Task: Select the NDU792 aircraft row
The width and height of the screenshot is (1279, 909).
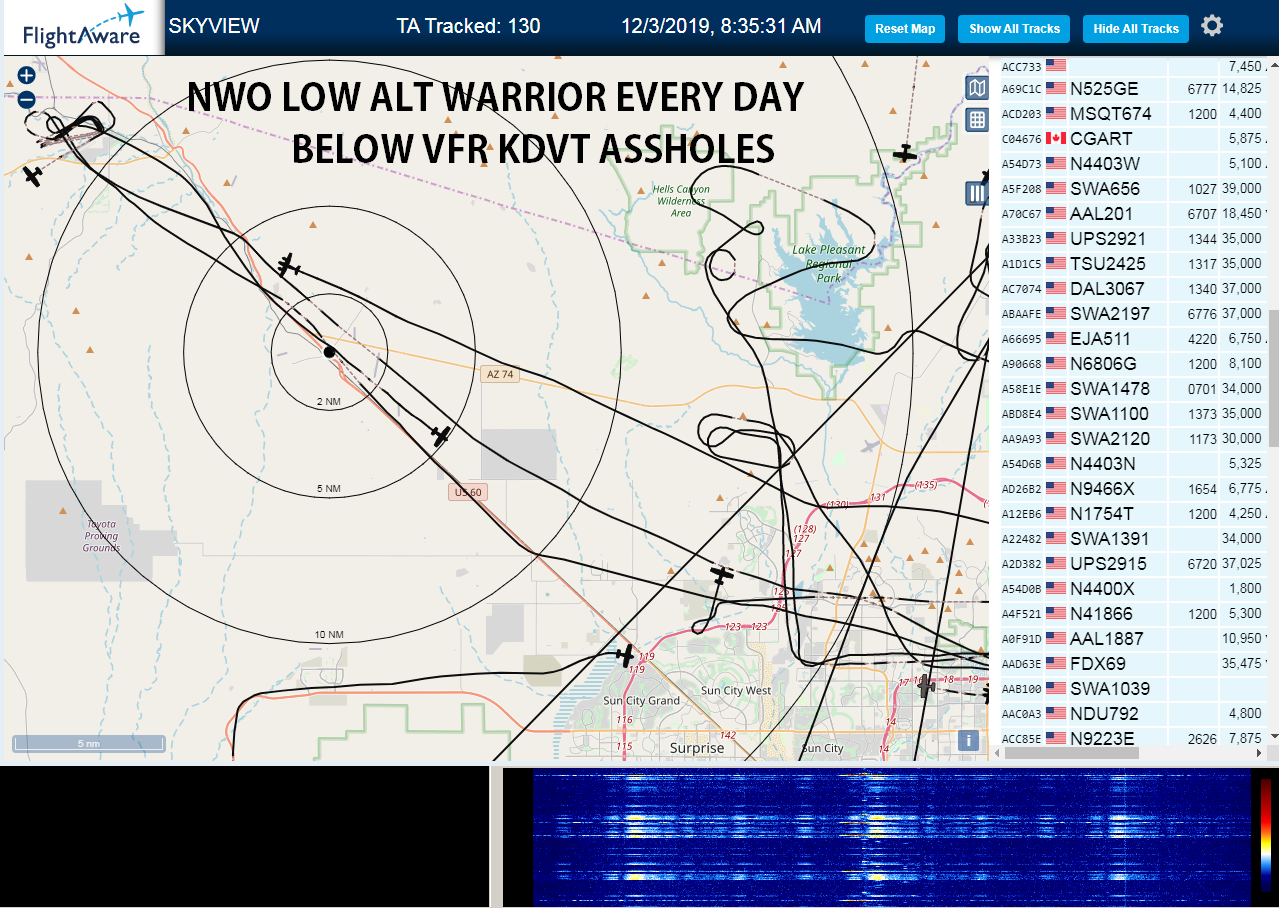Action: [x=1134, y=714]
